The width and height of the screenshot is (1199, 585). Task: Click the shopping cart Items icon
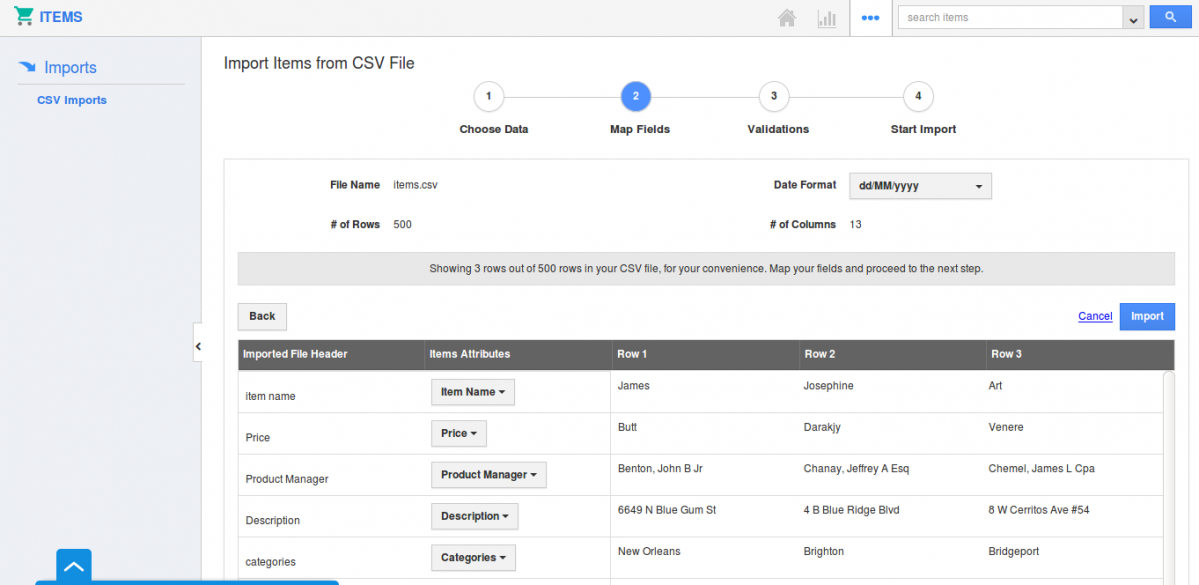click(24, 17)
